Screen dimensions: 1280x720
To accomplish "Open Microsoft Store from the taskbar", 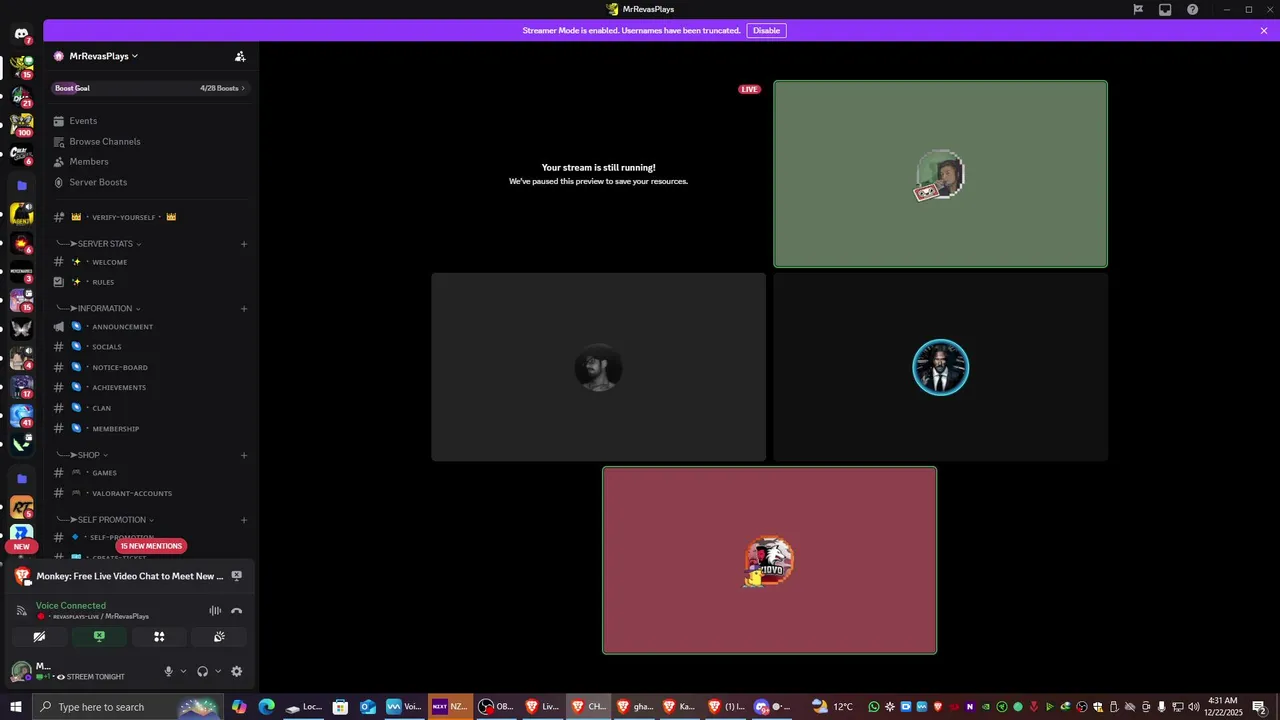I will (x=340, y=707).
